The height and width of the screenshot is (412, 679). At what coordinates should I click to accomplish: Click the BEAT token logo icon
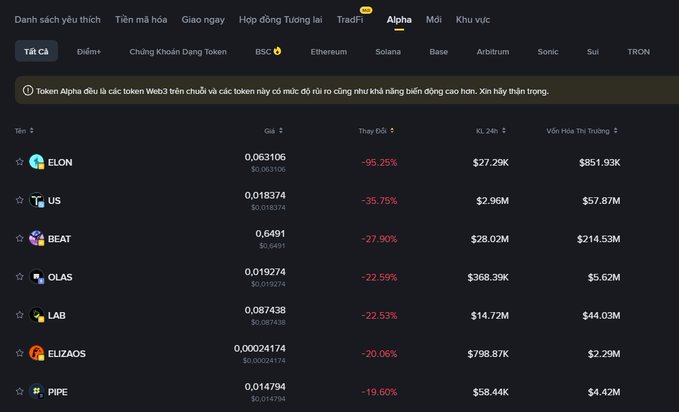coord(36,238)
